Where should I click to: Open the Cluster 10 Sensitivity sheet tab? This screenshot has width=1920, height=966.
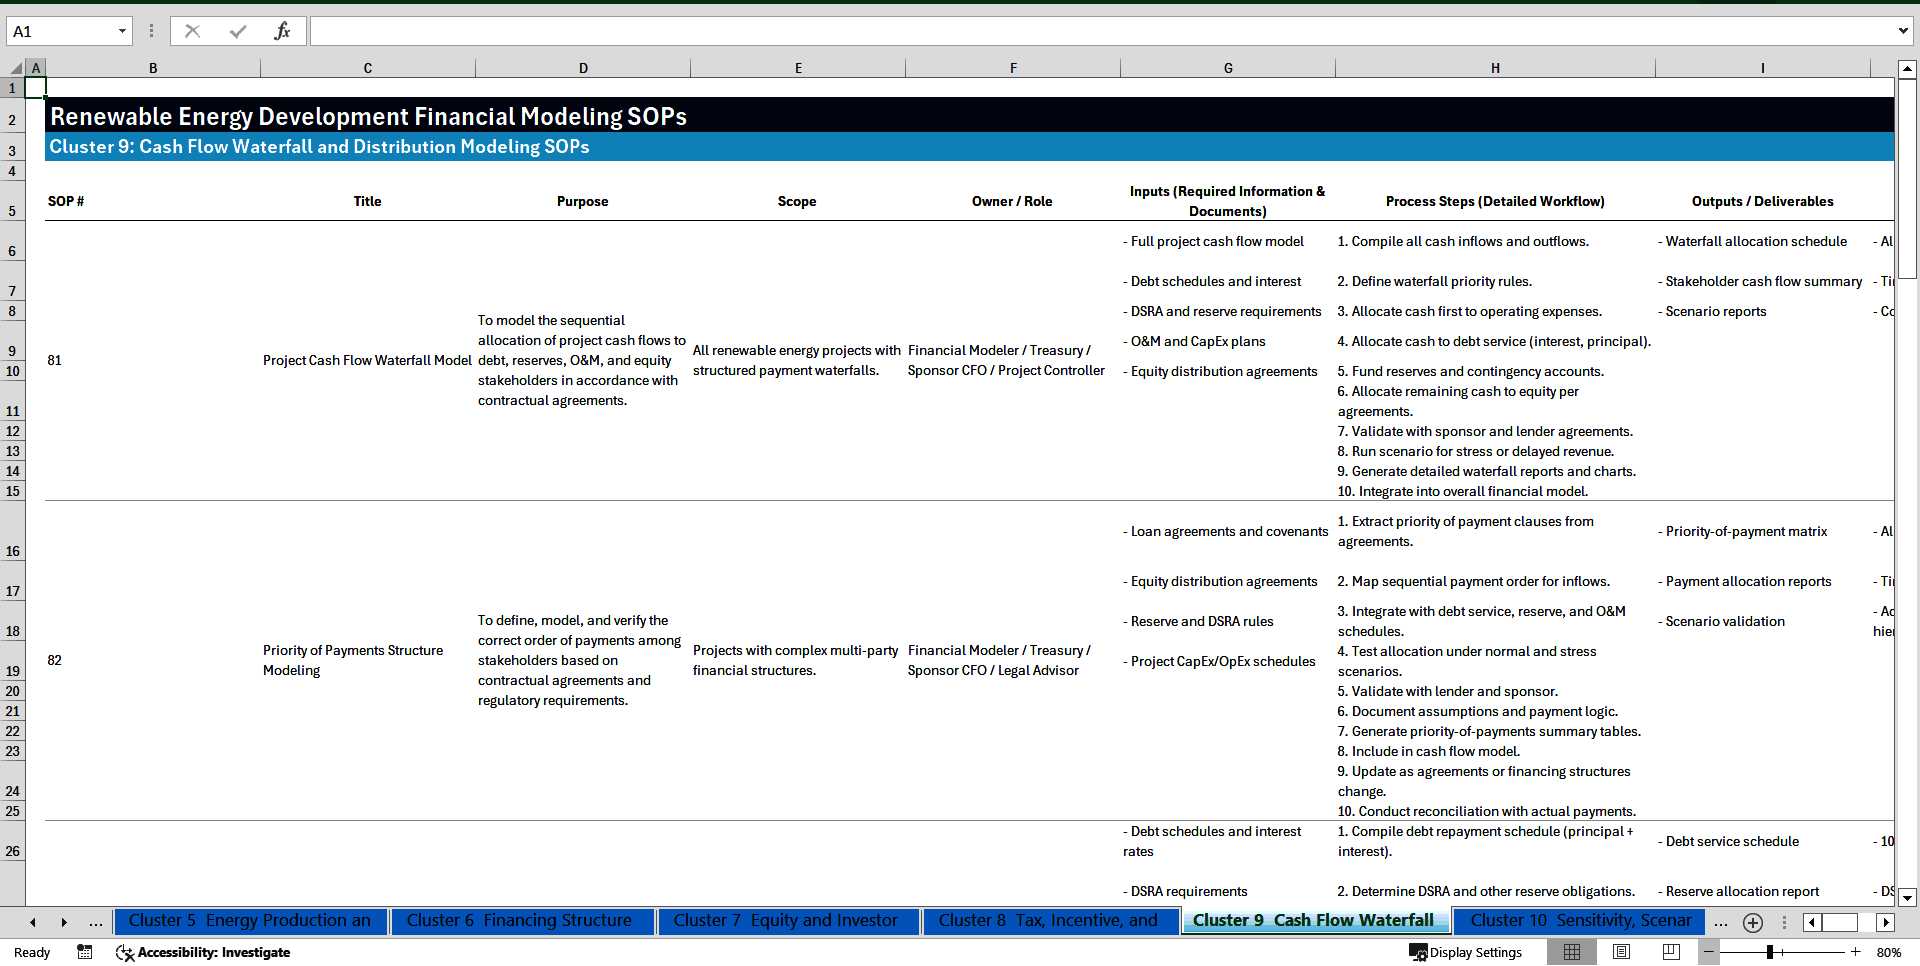point(1578,920)
